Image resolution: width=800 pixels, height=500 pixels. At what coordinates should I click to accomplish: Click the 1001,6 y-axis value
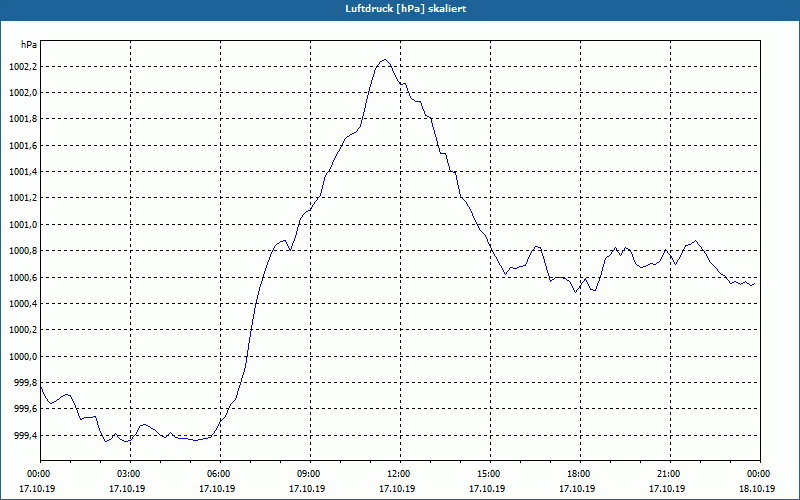coord(23,146)
